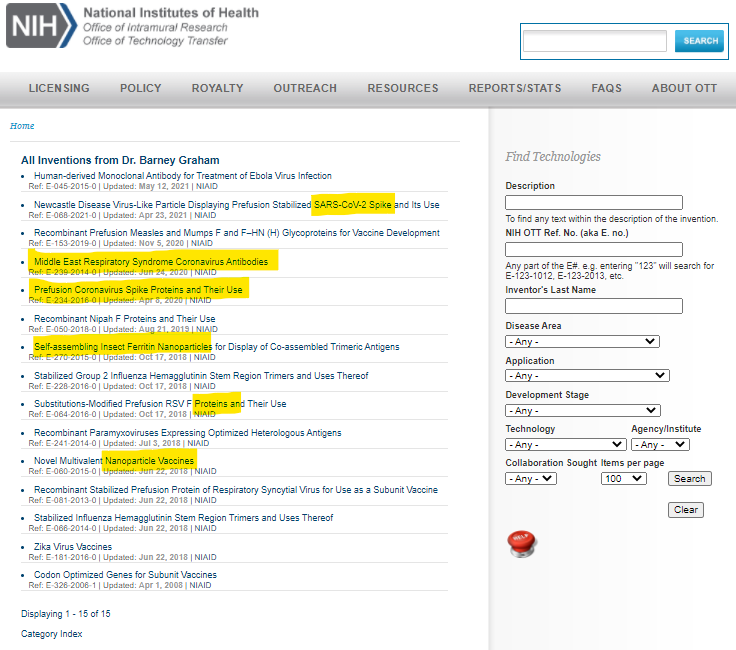Image resolution: width=736 pixels, height=650 pixels.
Task: Click 'Displaying 1 - 15 of 15' text
Action: click(66, 614)
